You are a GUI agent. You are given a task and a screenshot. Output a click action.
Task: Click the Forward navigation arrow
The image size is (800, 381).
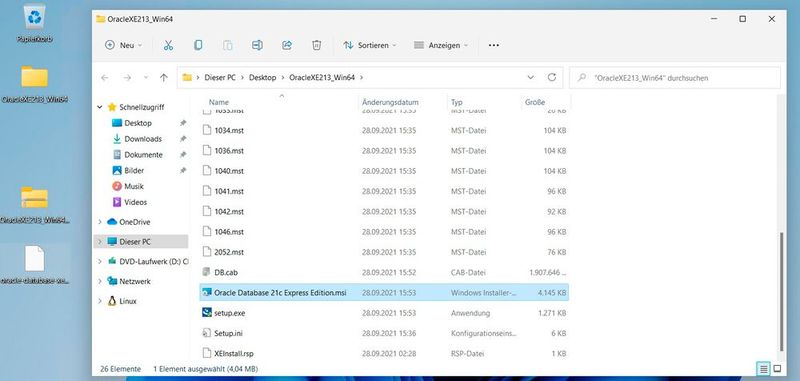click(127, 78)
